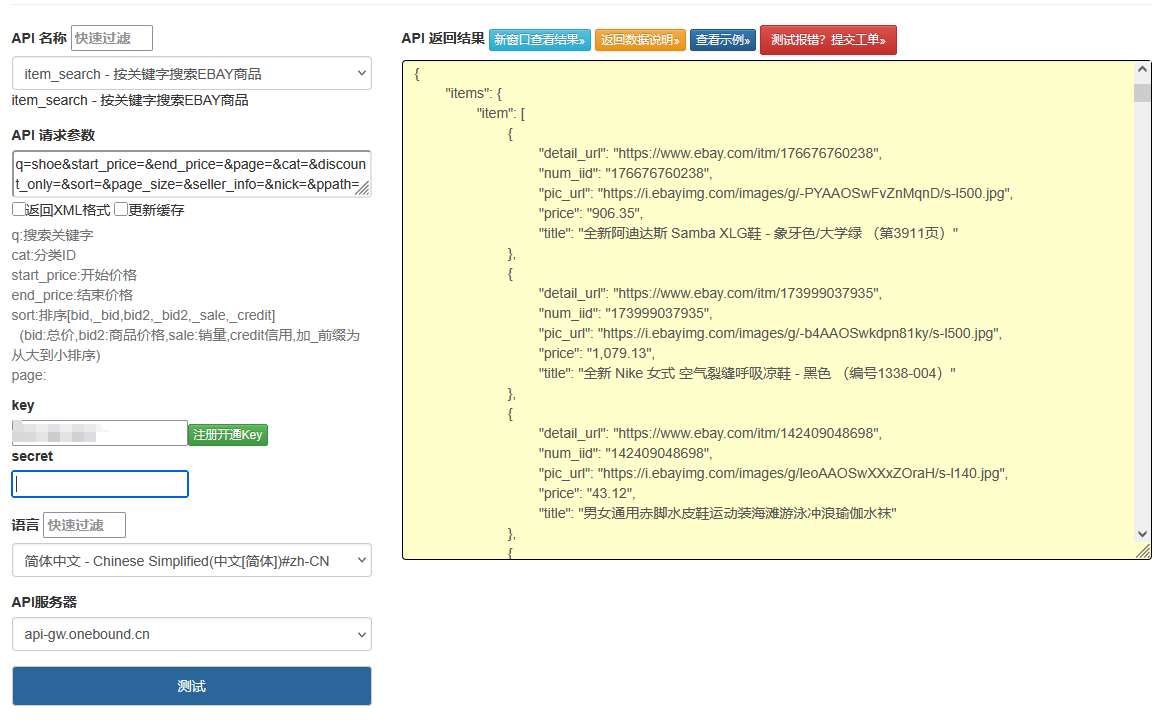The height and width of the screenshot is (724, 1158).
Task: Click the API 请求参数 heading
Action: click(x=53, y=135)
